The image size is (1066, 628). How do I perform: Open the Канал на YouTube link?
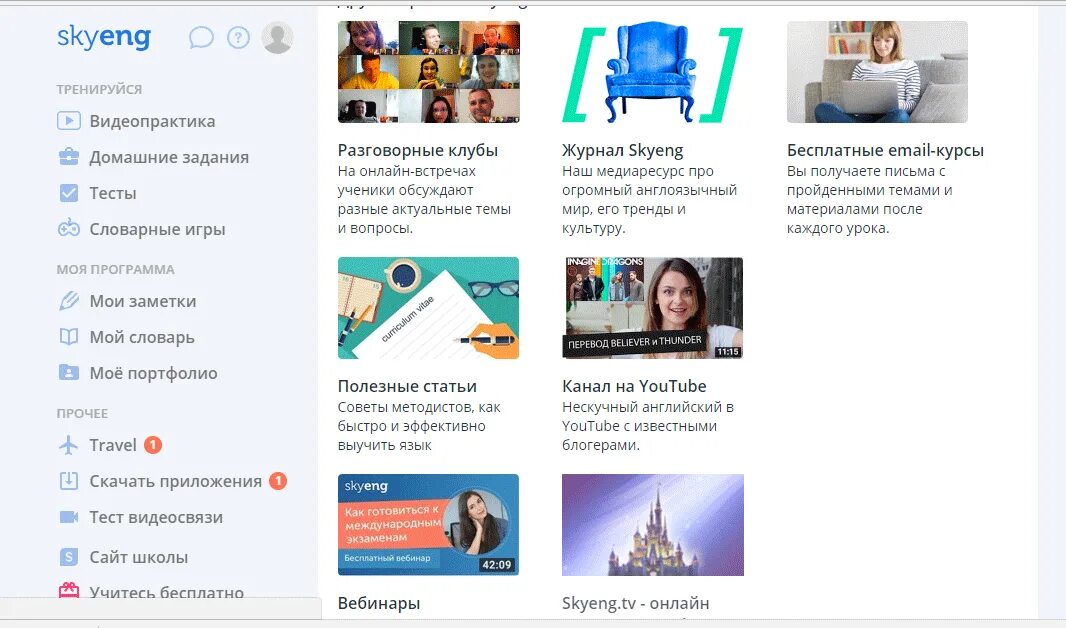pyautogui.click(x=633, y=385)
